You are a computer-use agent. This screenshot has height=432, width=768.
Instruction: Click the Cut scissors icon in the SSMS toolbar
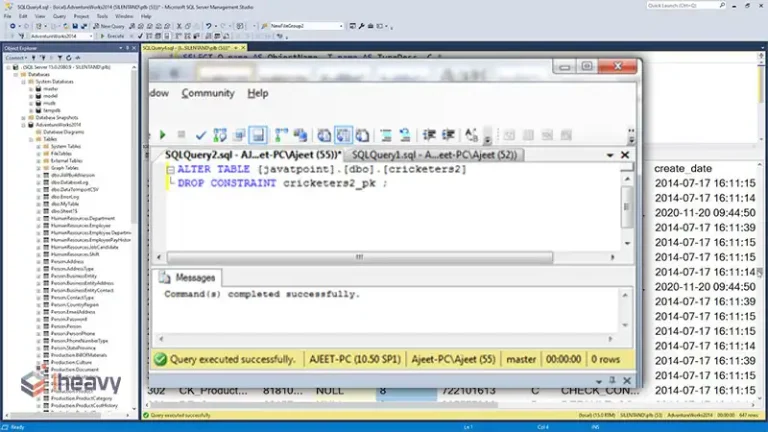[x=179, y=26]
